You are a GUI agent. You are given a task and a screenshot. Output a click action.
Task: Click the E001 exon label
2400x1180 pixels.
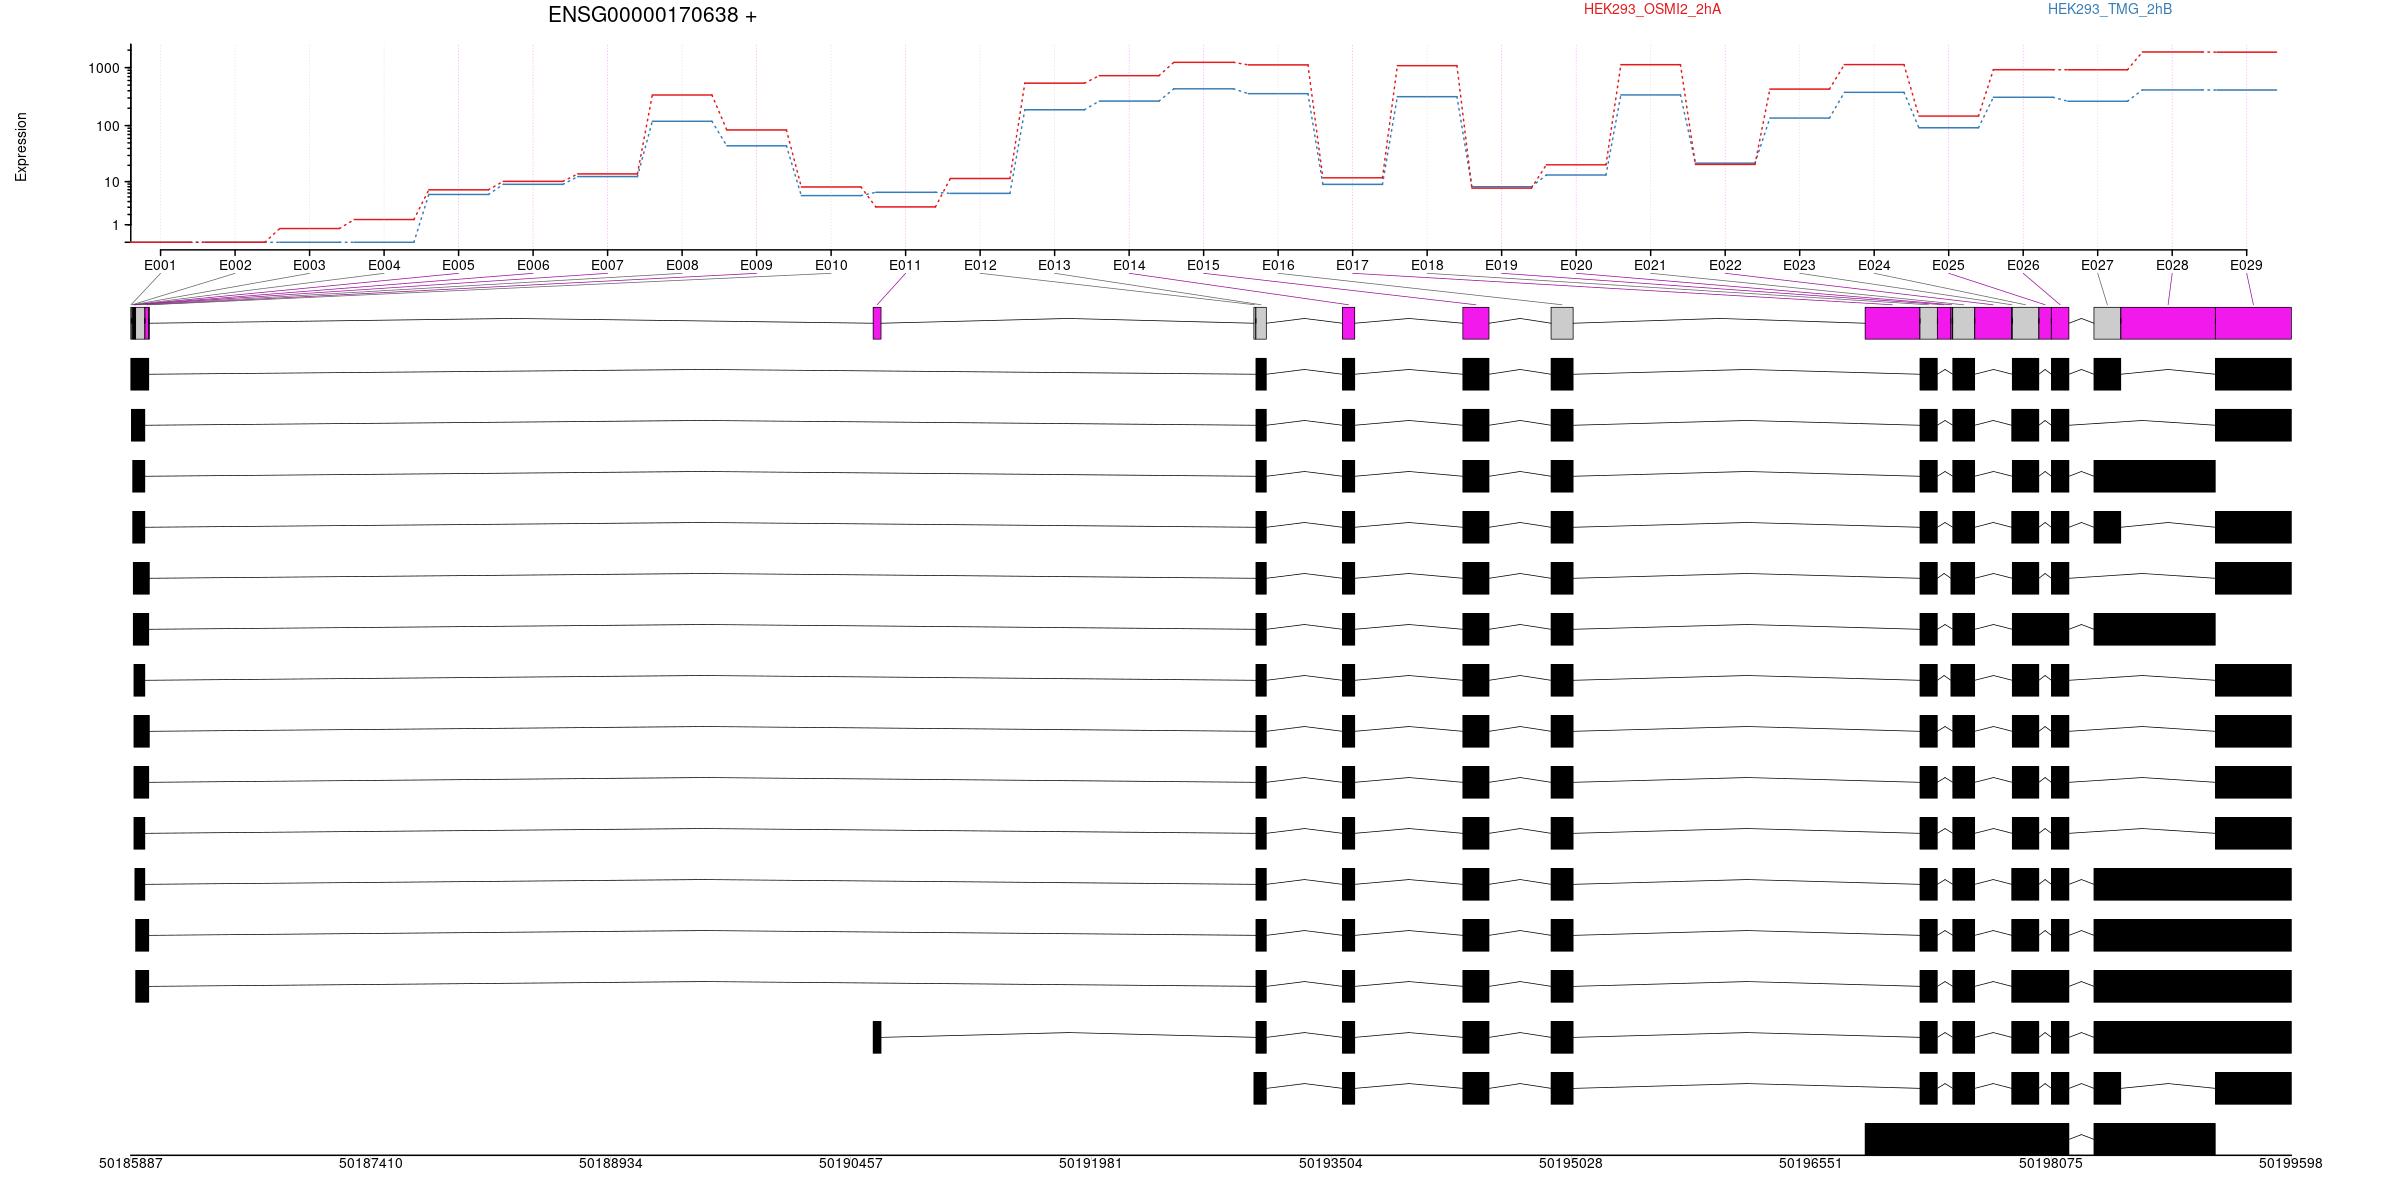point(160,265)
